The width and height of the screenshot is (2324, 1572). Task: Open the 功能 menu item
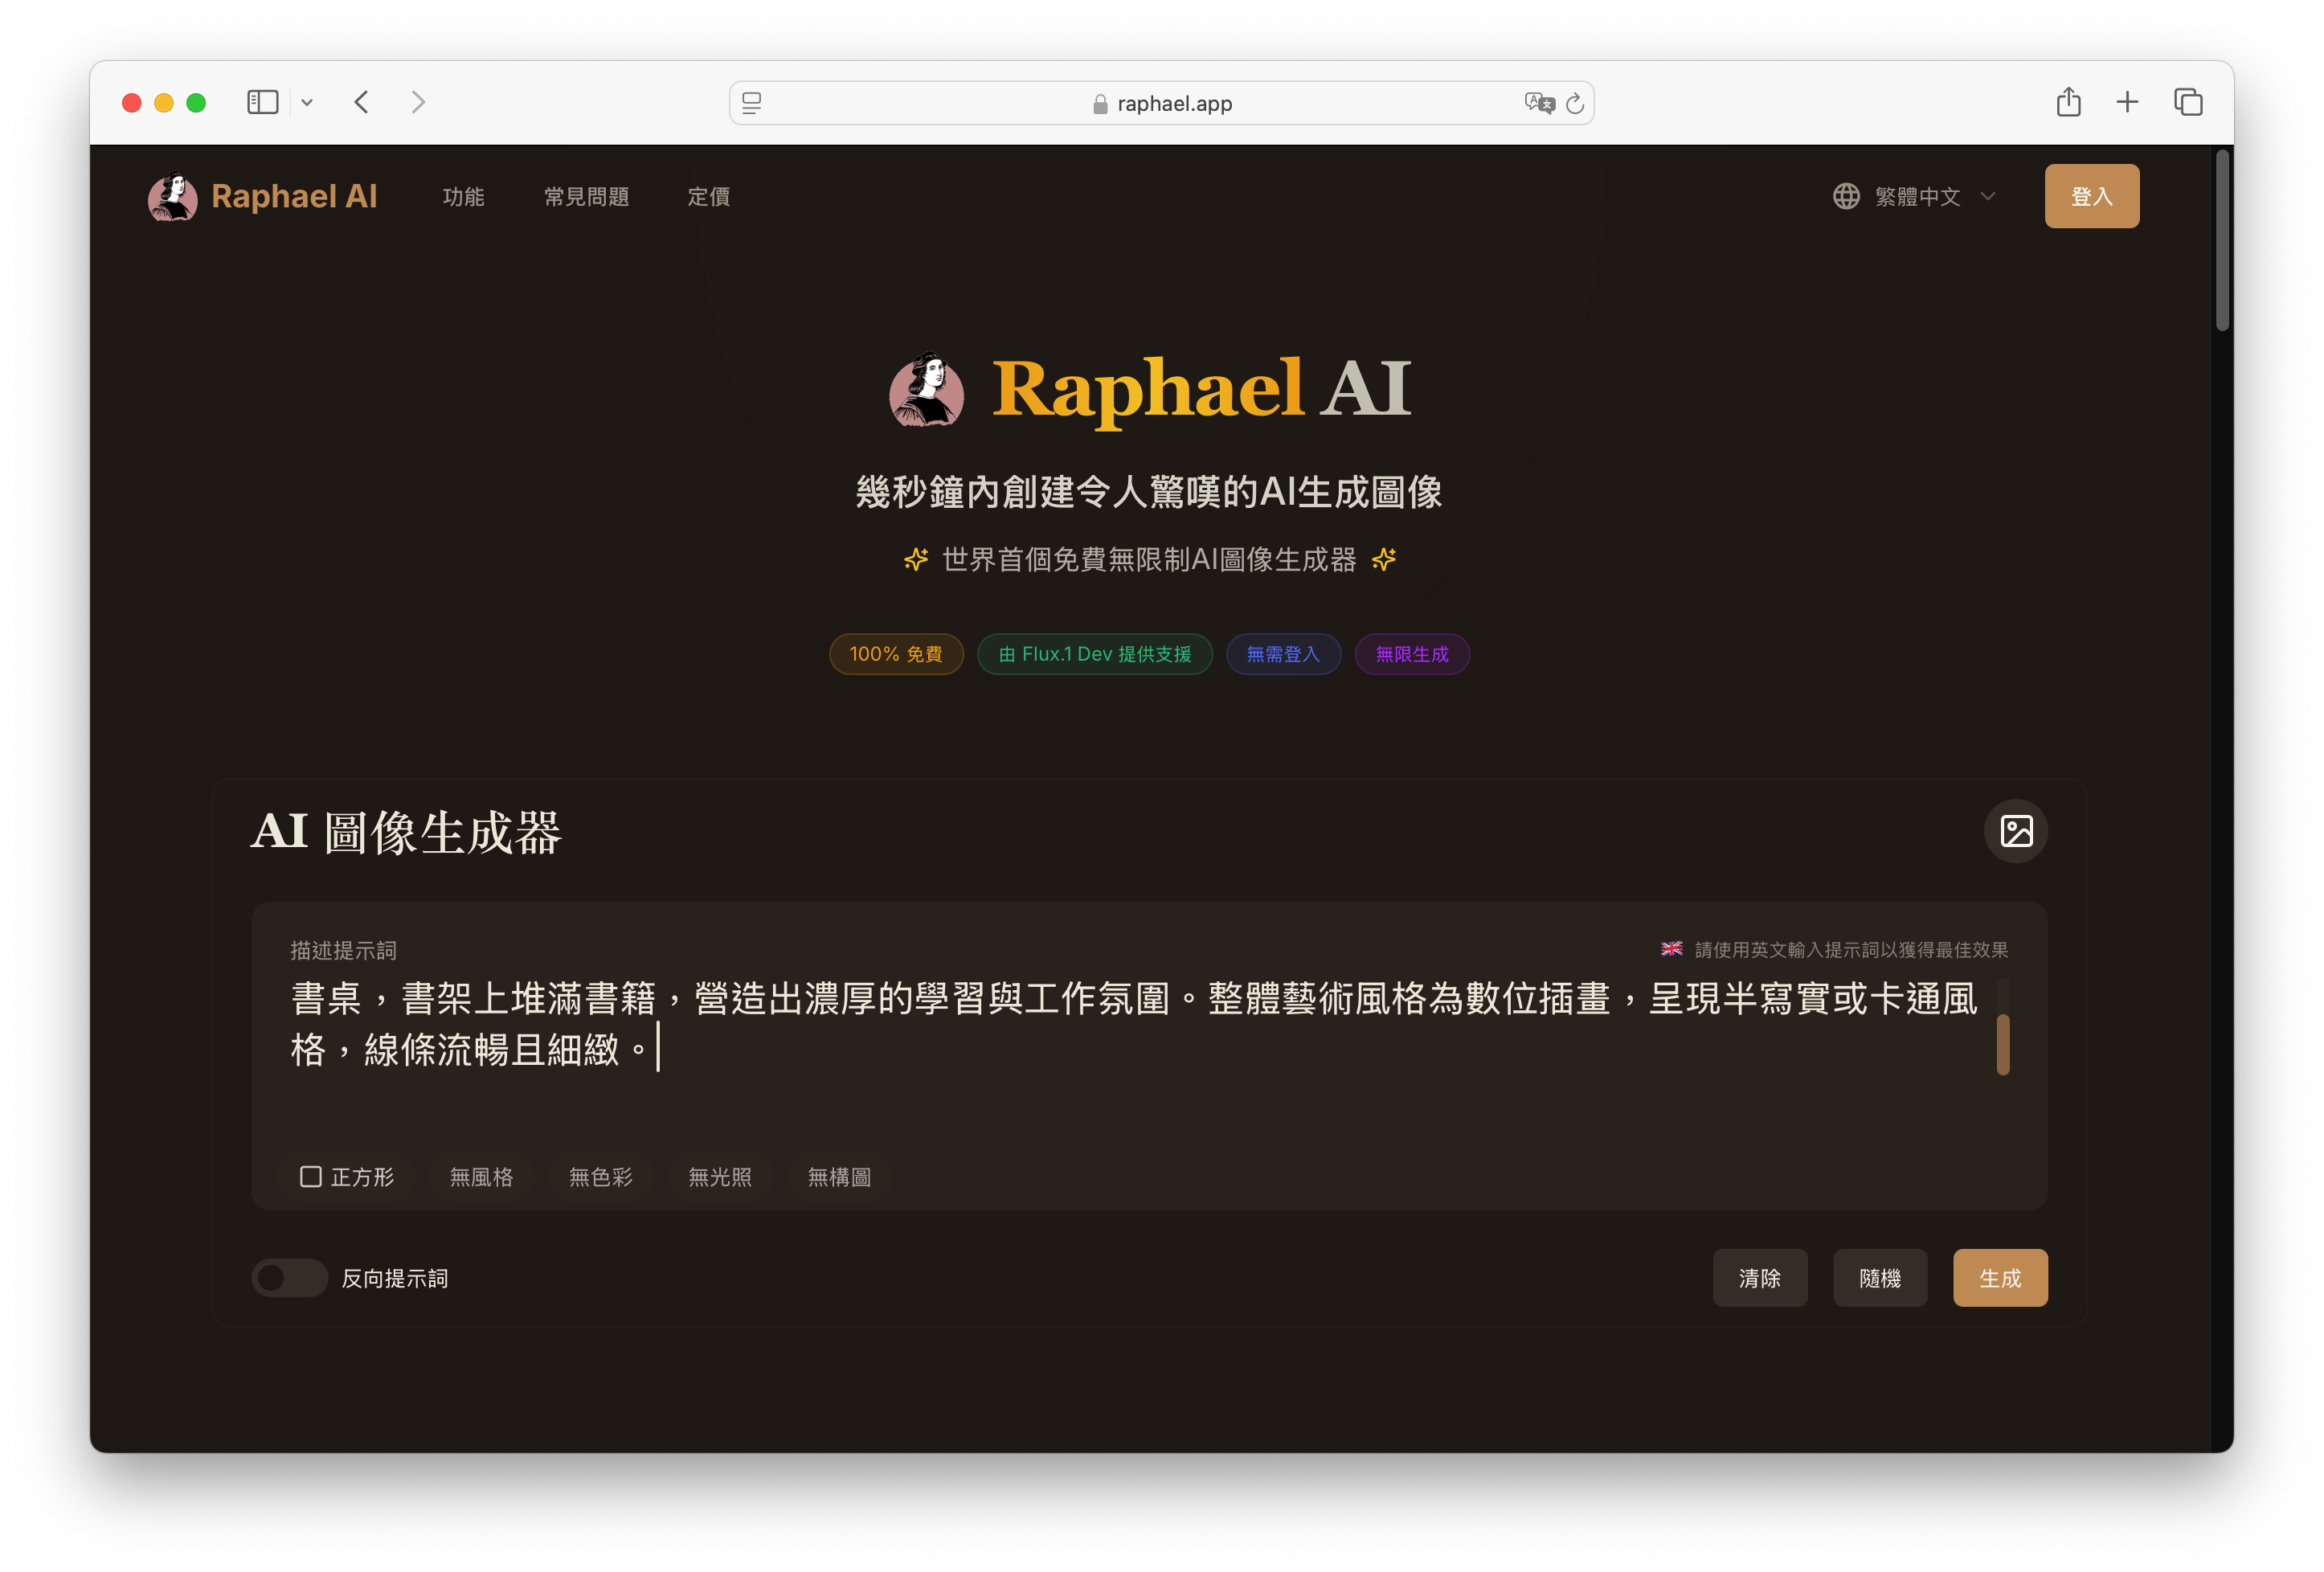pyautogui.click(x=463, y=197)
